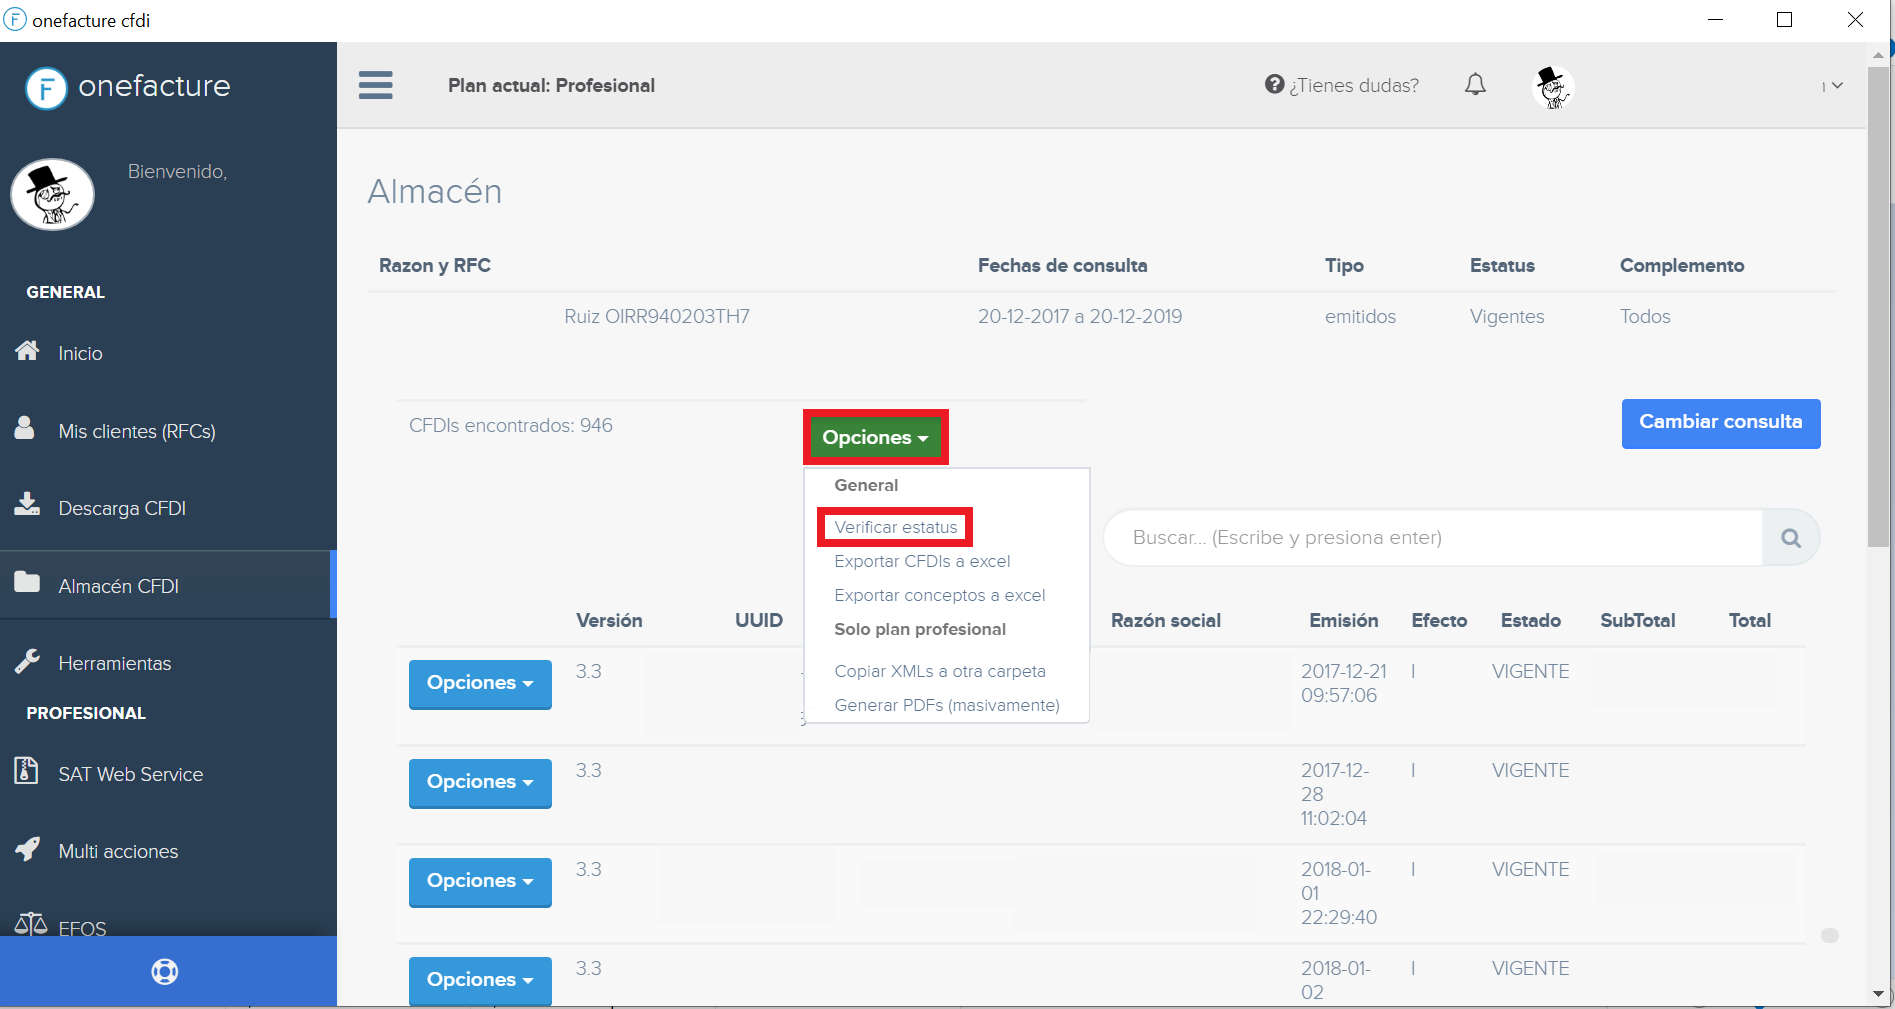
Task: Click the Herramientas wrench icon
Action: tap(27, 661)
